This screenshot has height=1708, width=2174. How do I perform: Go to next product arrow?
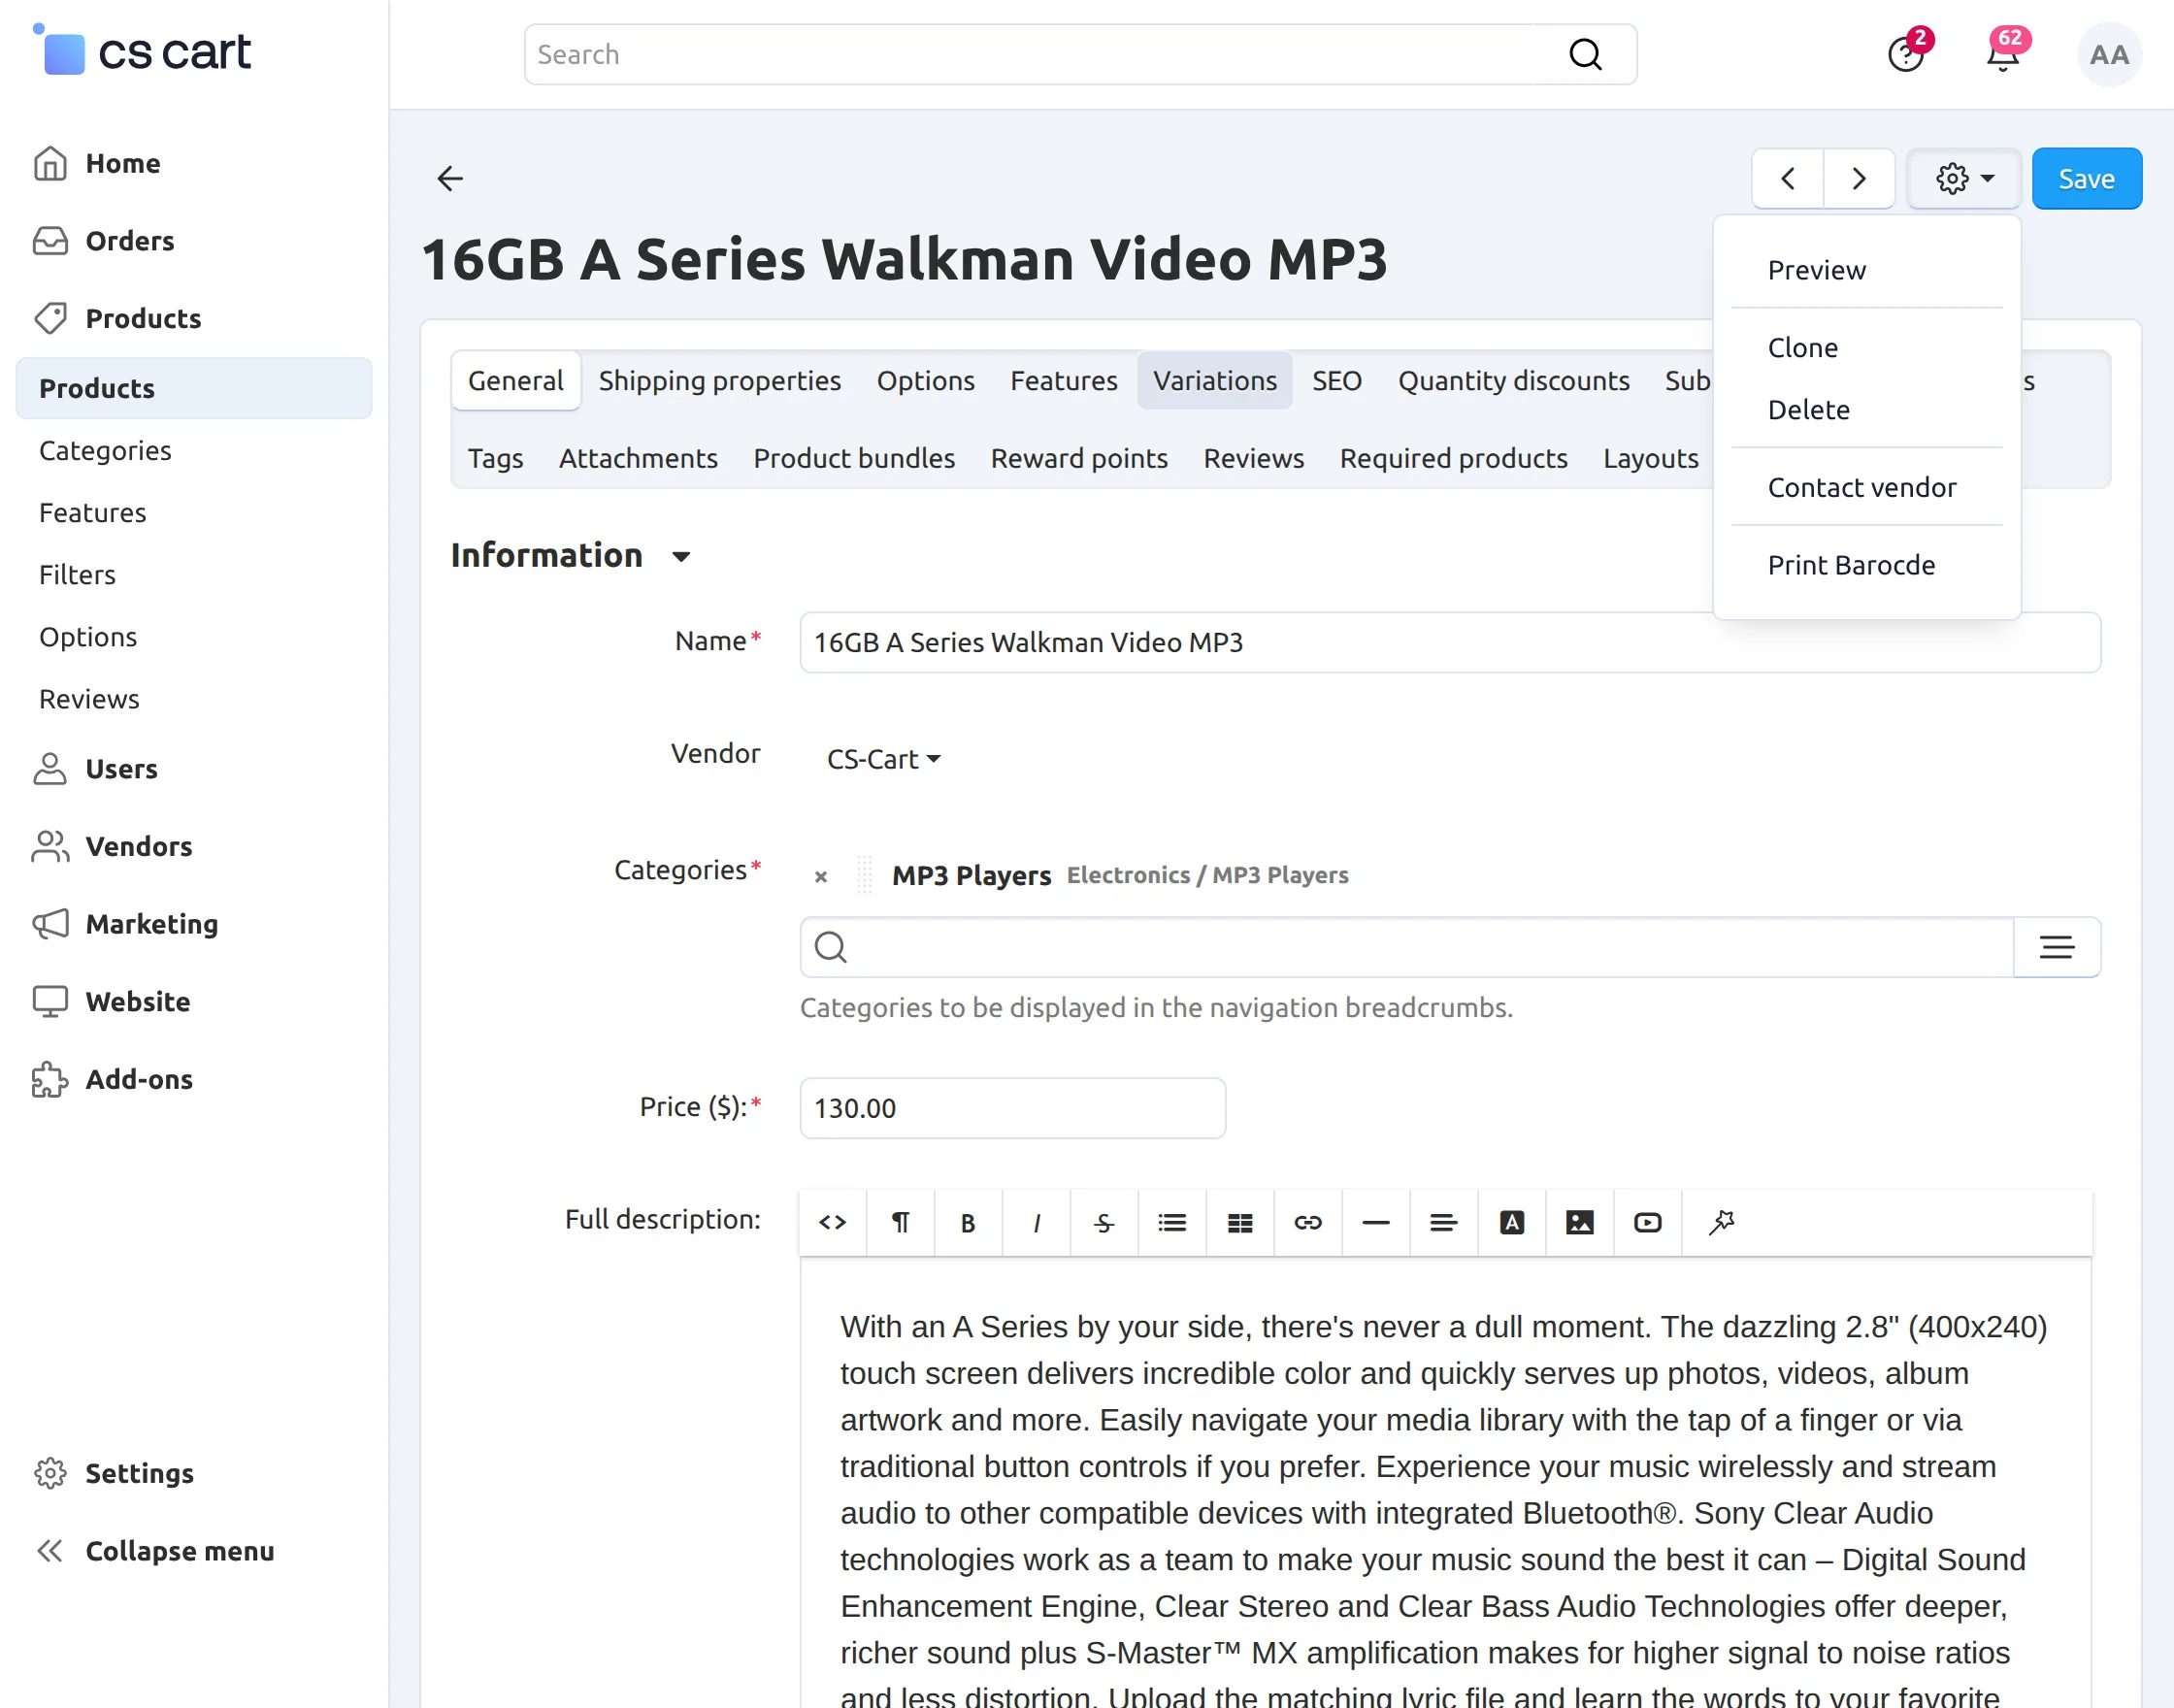(x=1858, y=179)
